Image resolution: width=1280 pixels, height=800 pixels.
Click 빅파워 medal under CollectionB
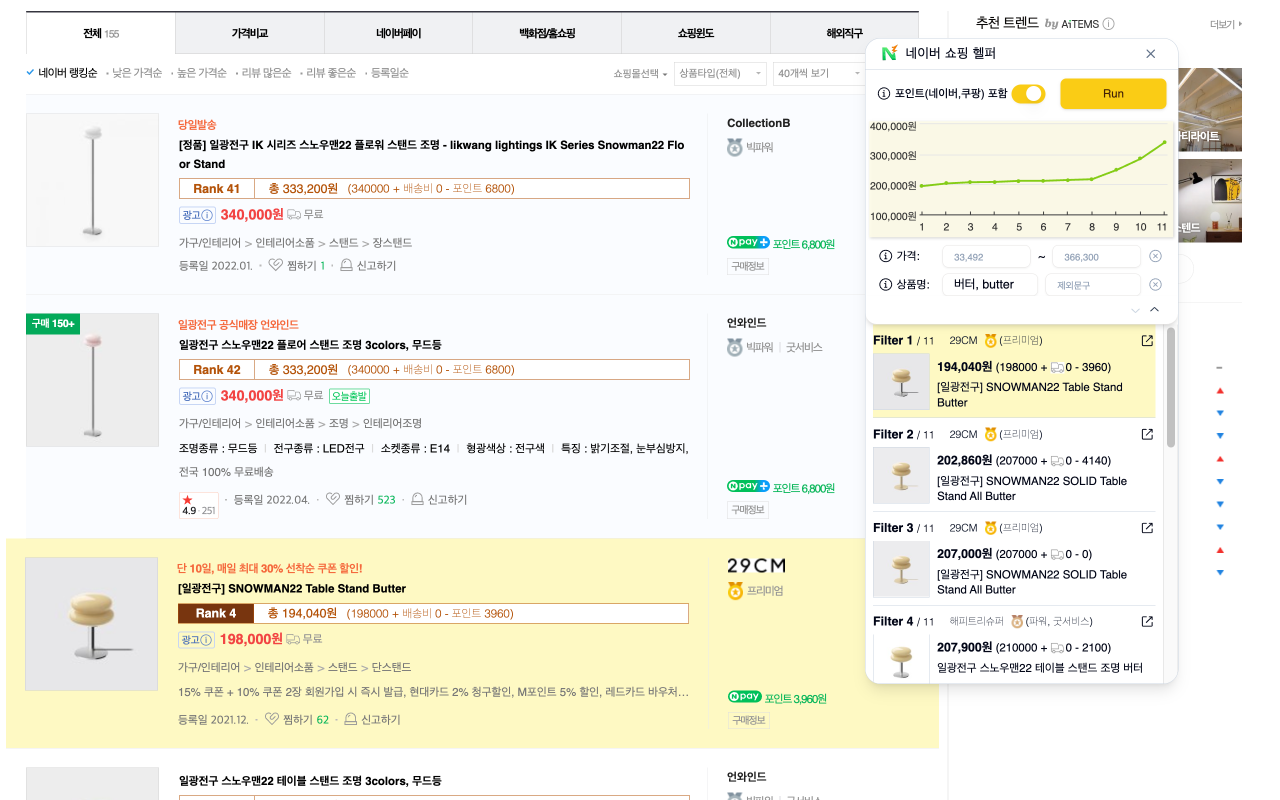tap(735, 147)
